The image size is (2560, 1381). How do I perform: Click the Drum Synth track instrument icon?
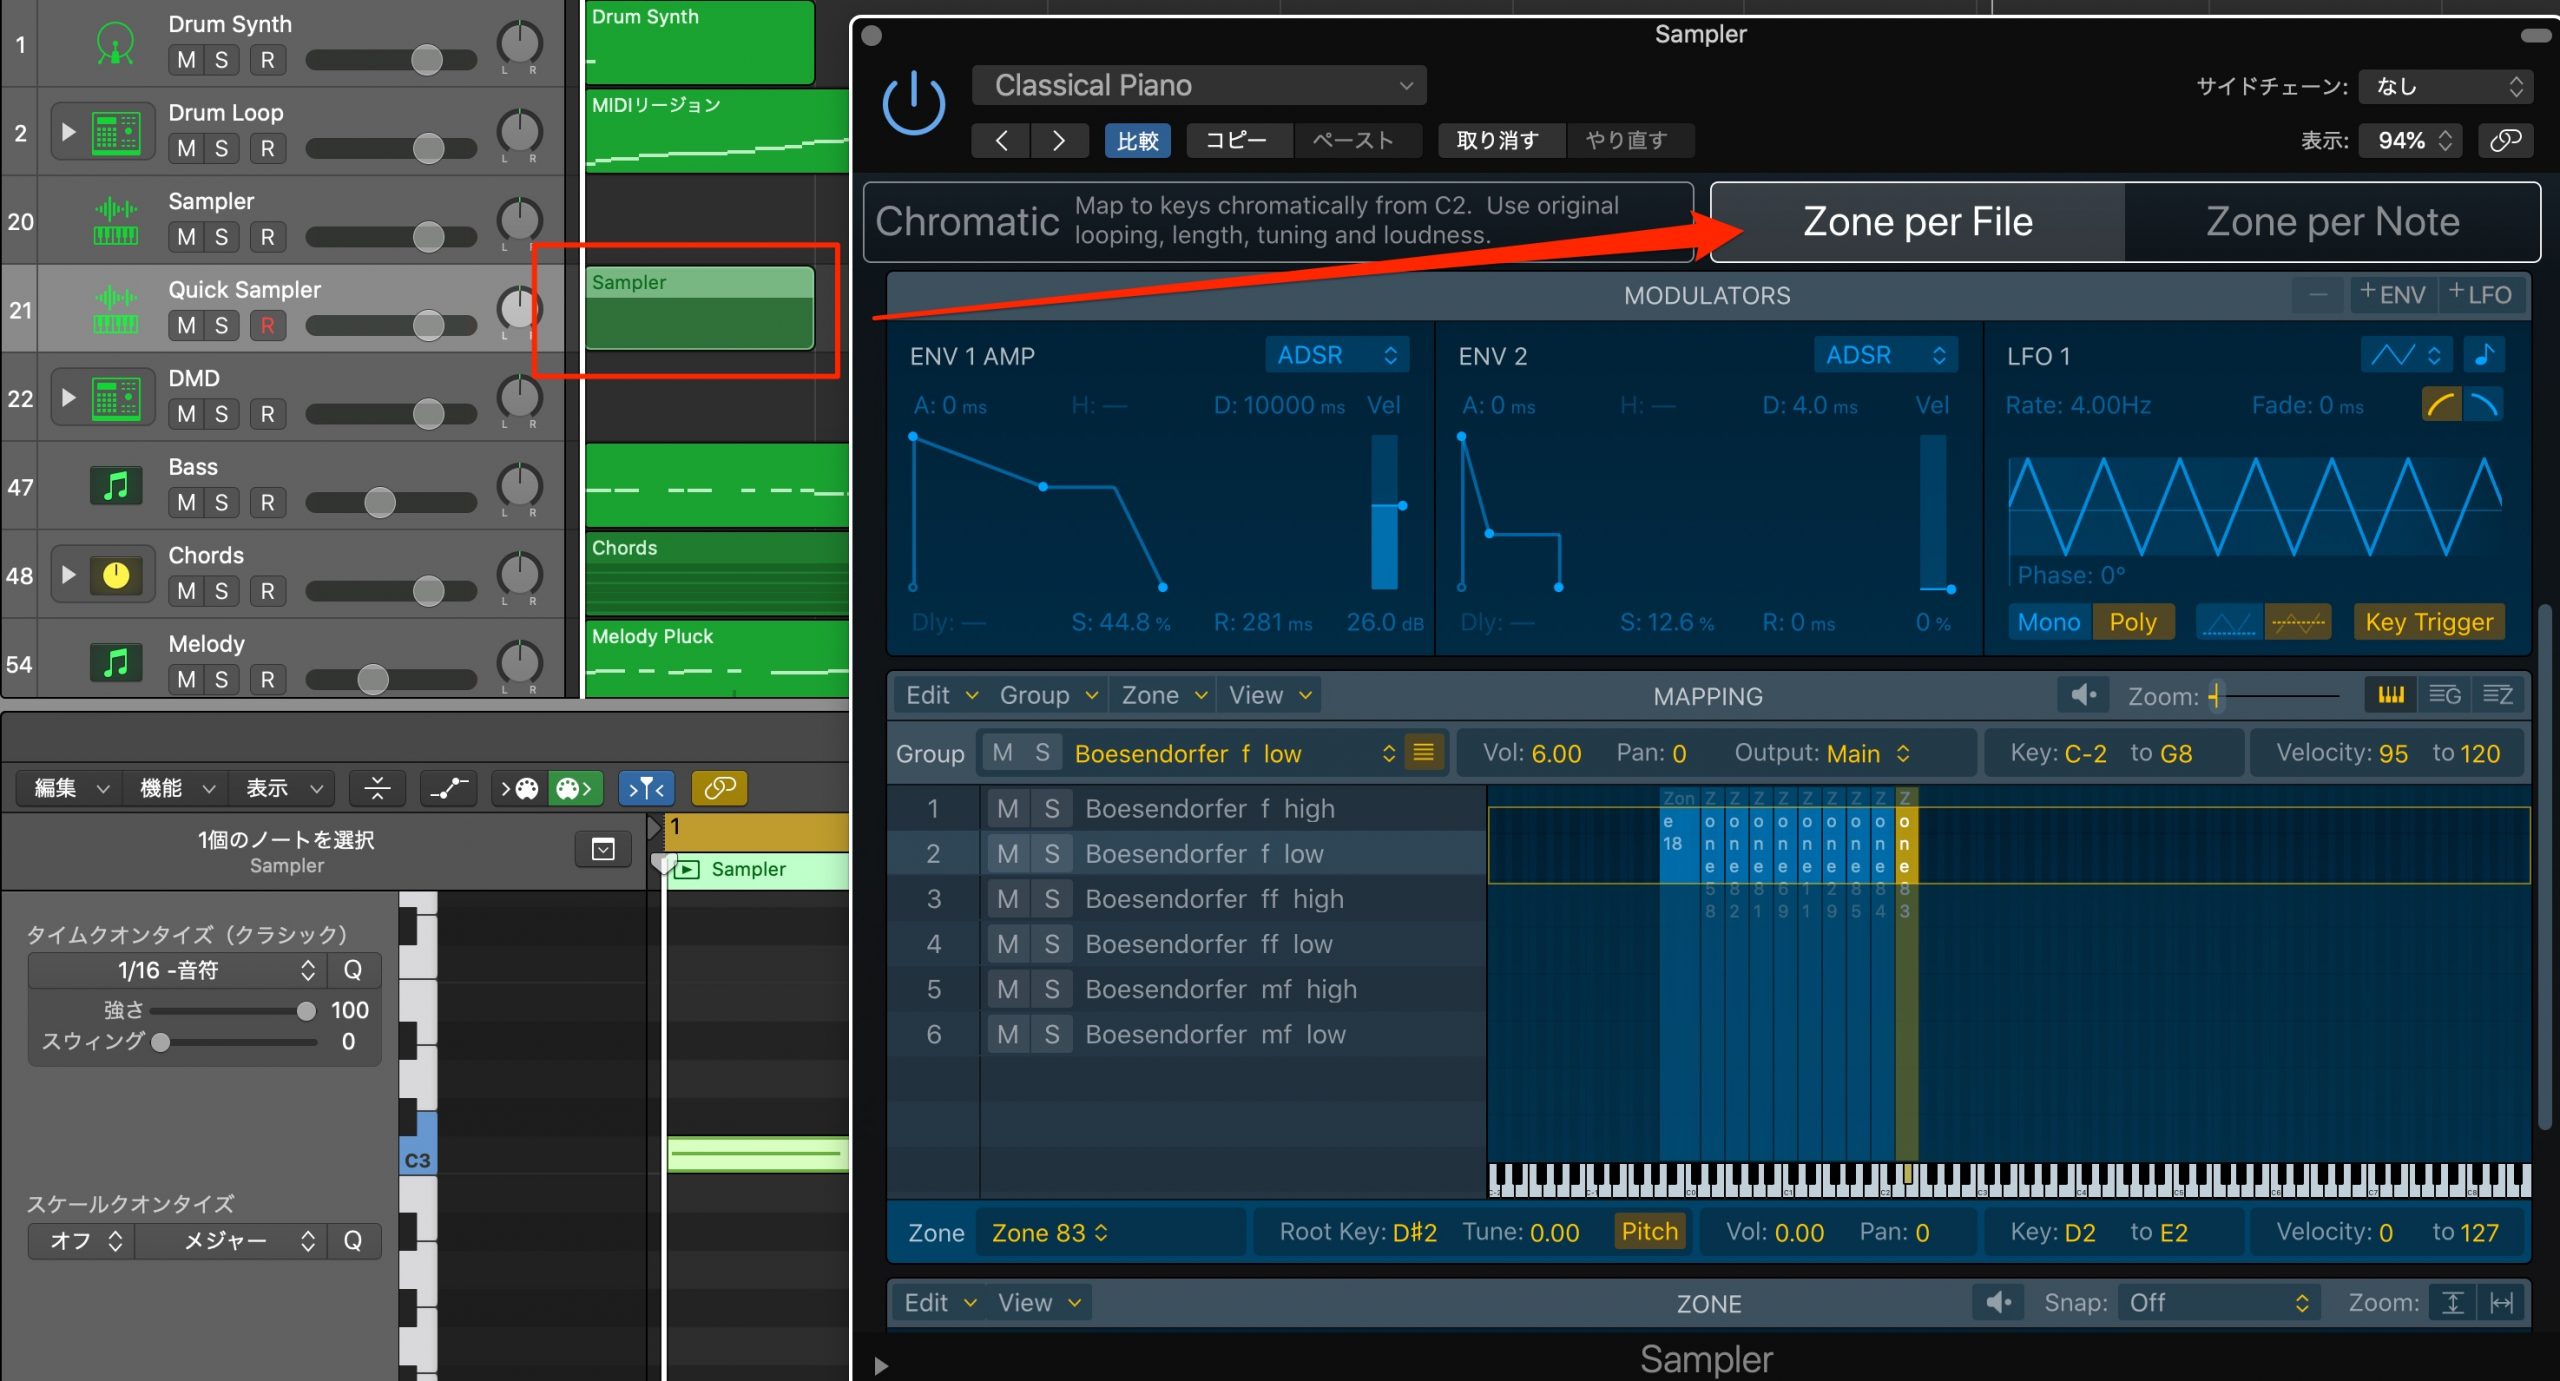coord(116,44)
